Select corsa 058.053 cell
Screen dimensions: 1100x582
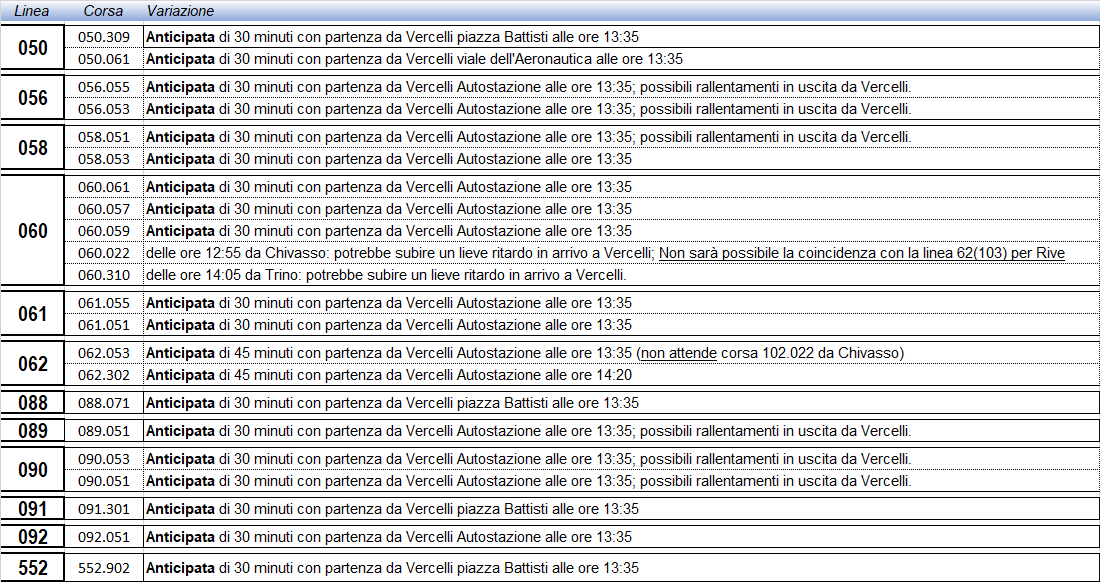tap(104, 159)
